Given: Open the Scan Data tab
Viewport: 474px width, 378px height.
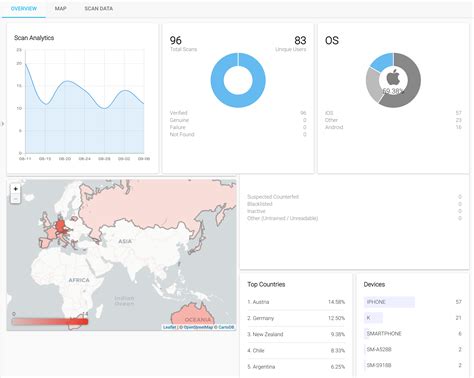Looking at the screenshot, I should coord(99,8).
